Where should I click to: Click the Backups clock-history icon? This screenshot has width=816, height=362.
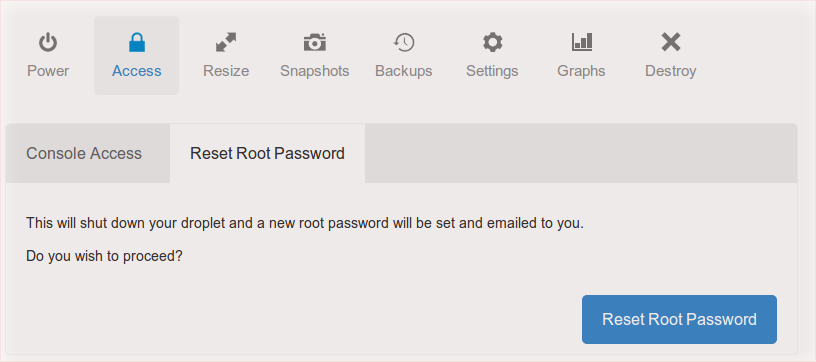[x=404, y=42]
